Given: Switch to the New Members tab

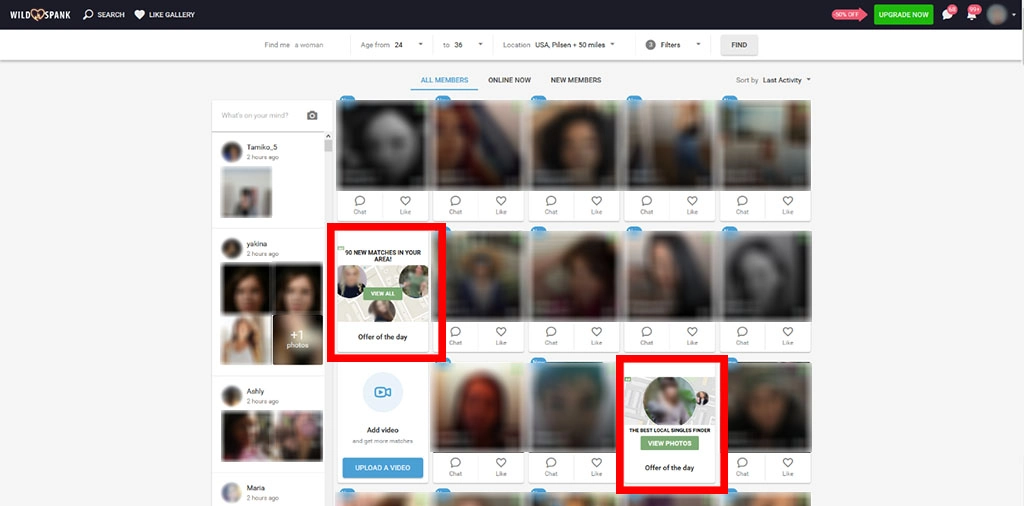Looking at the screenshot, I should pyautogui.click(x=575, y=80).
